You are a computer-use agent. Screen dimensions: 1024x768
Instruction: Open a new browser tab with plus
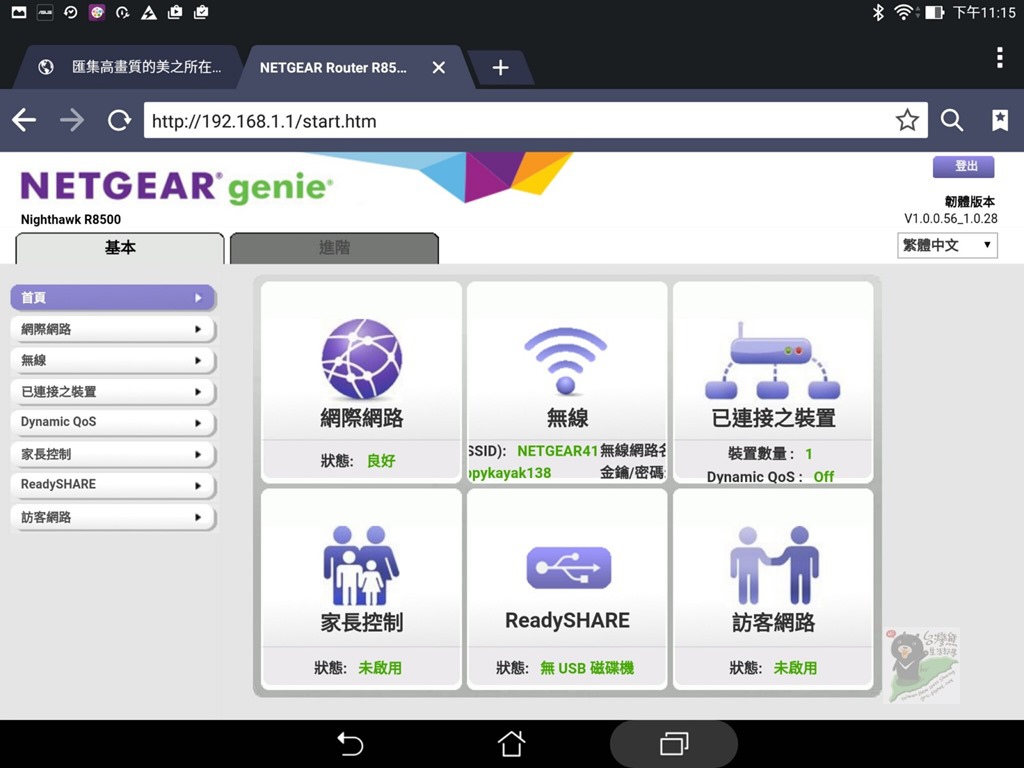500,67
